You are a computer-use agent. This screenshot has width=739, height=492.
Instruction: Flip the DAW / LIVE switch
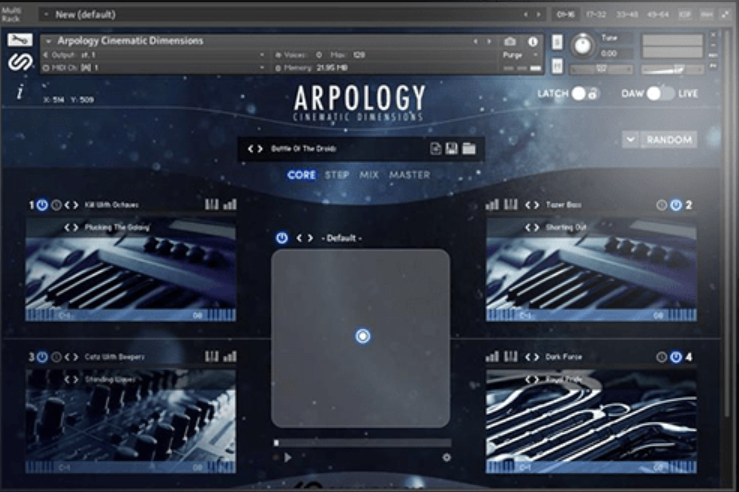click(660, 93)
